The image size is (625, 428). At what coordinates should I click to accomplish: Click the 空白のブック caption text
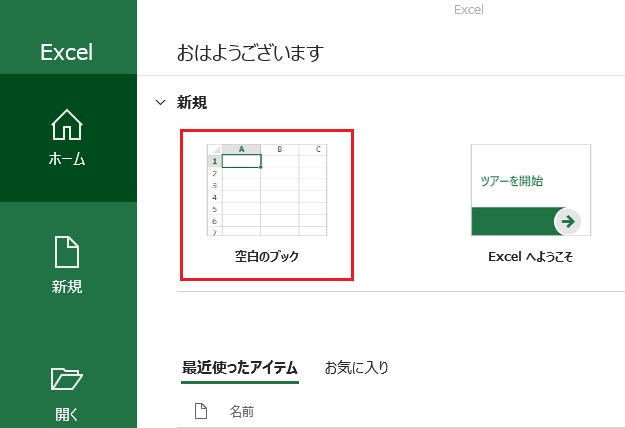click(267, 256)
